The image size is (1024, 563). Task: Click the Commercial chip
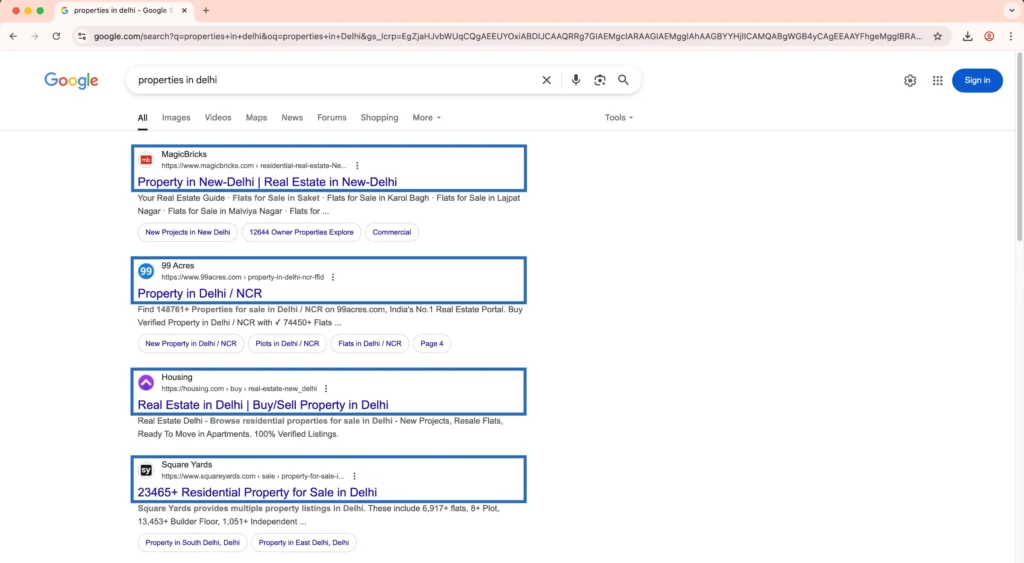[392, 233]
